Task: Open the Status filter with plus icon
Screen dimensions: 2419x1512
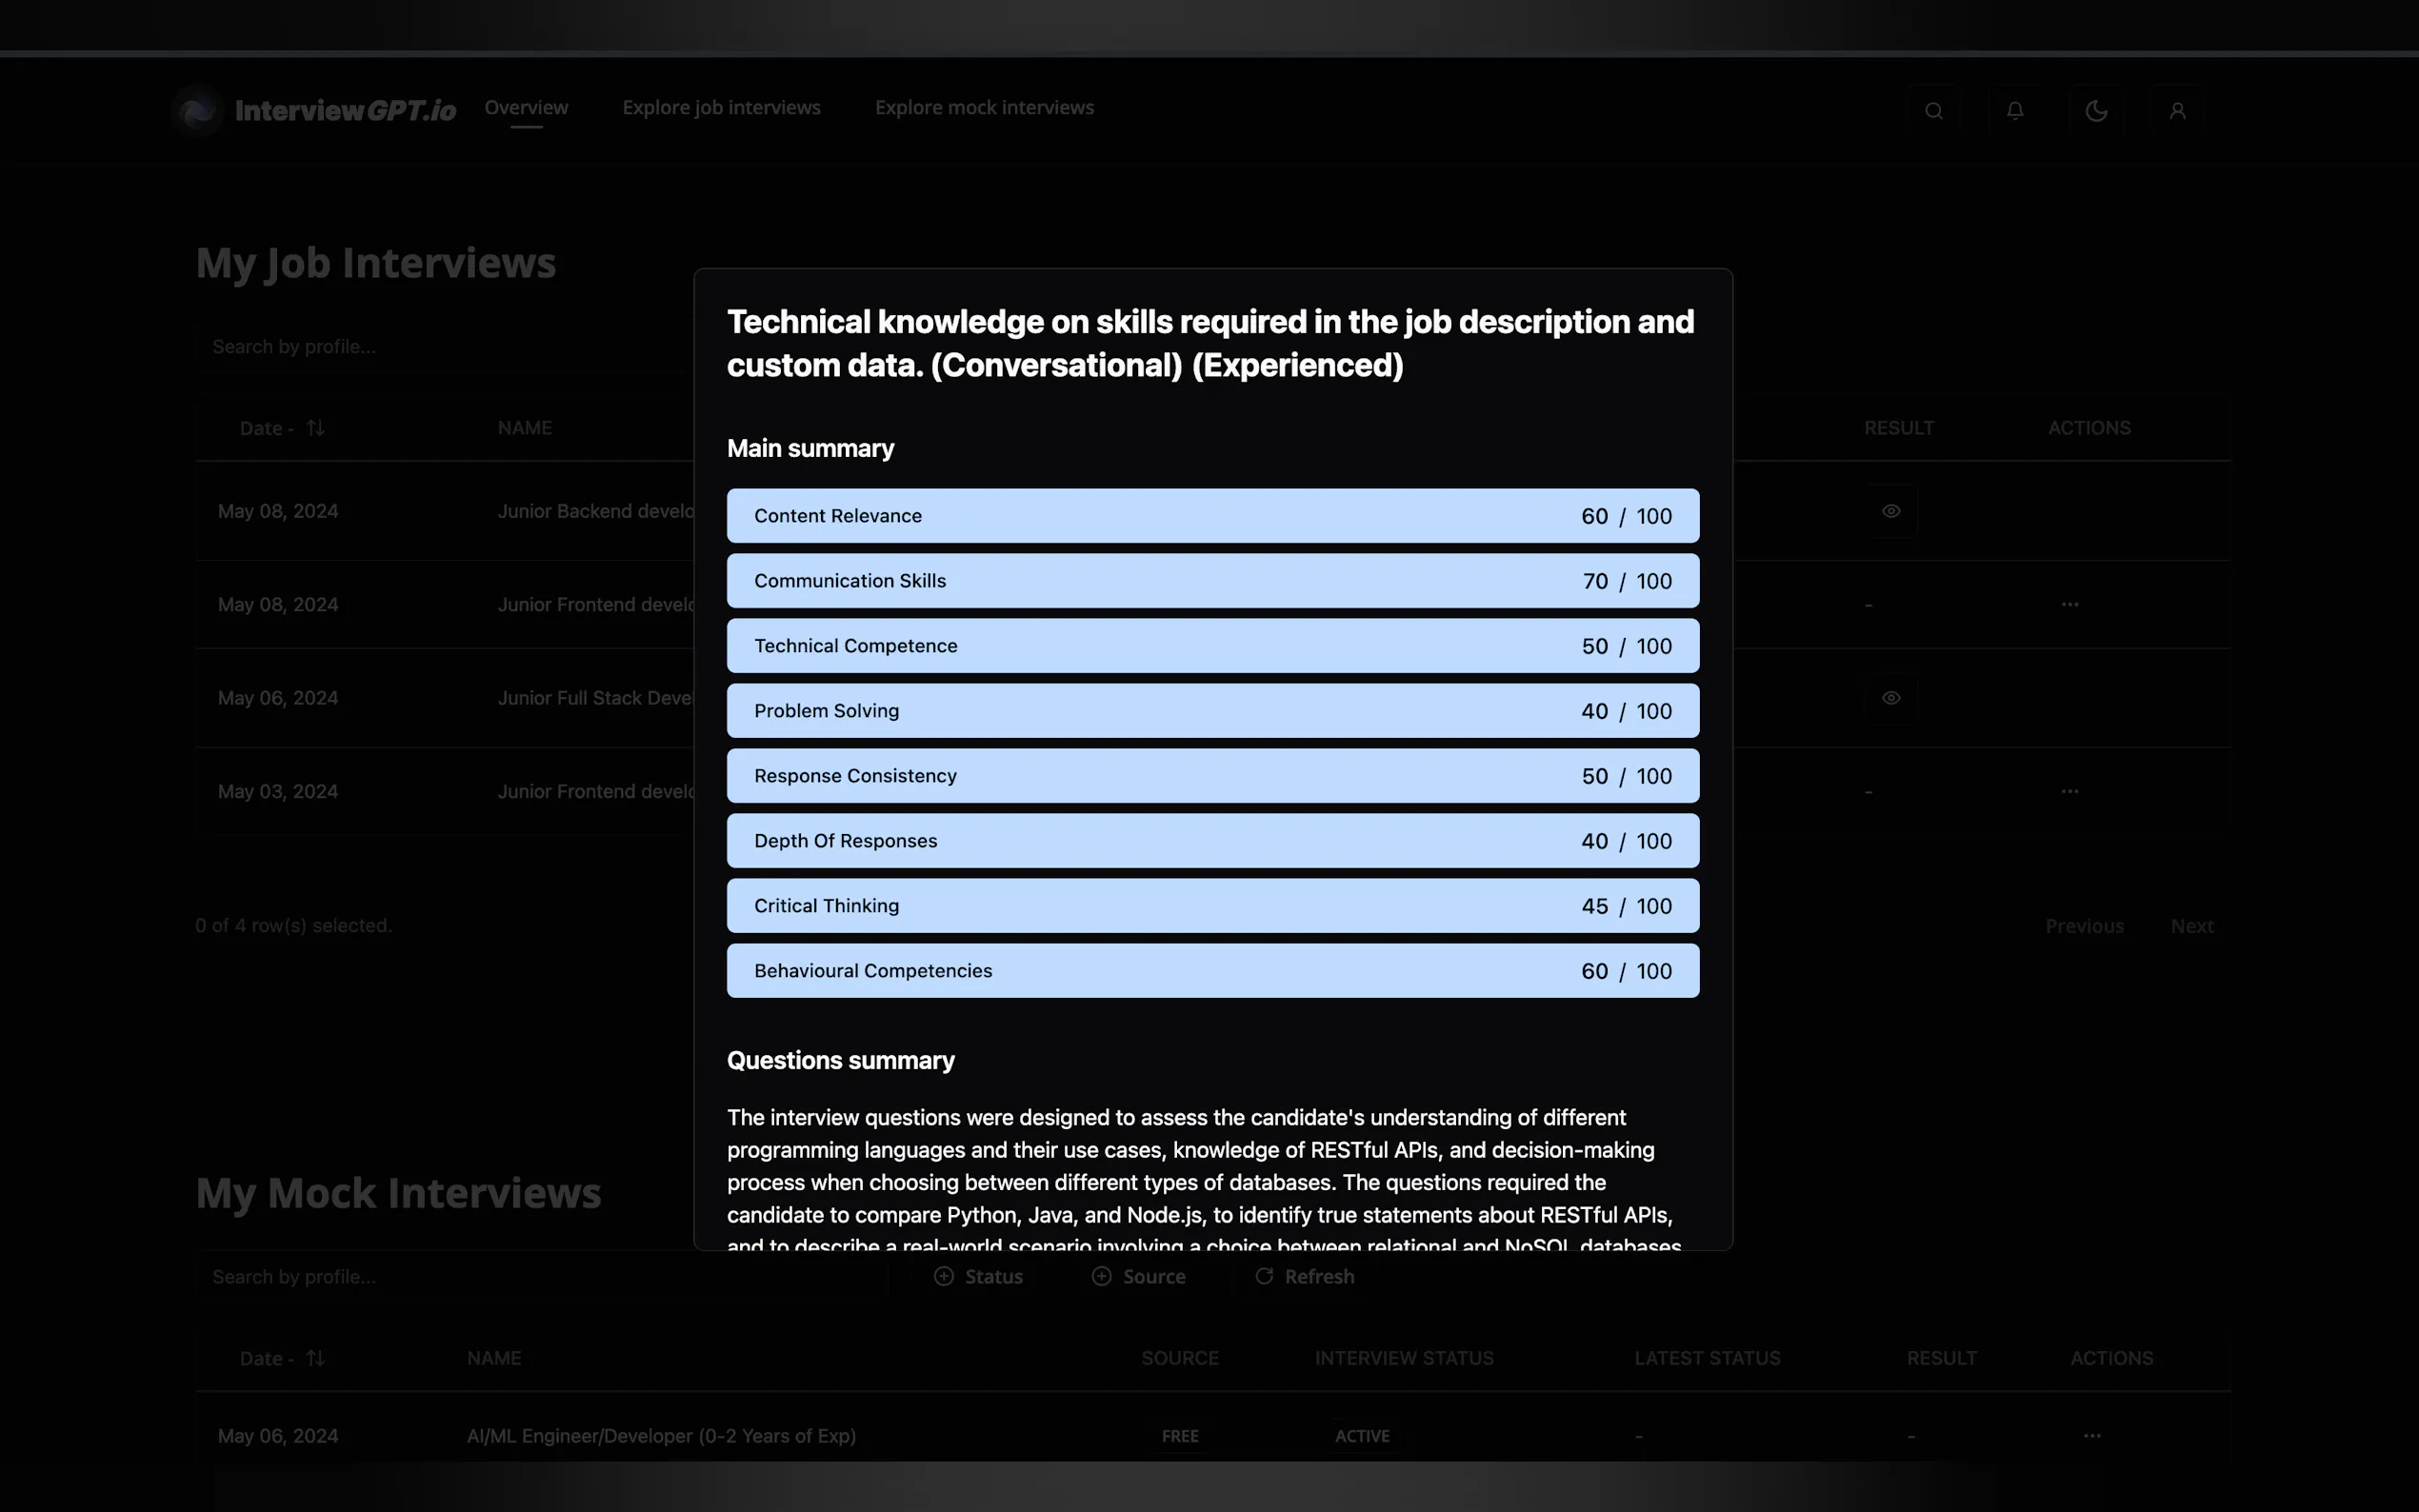Action: pyautogui.click(x=978, y=1277)
